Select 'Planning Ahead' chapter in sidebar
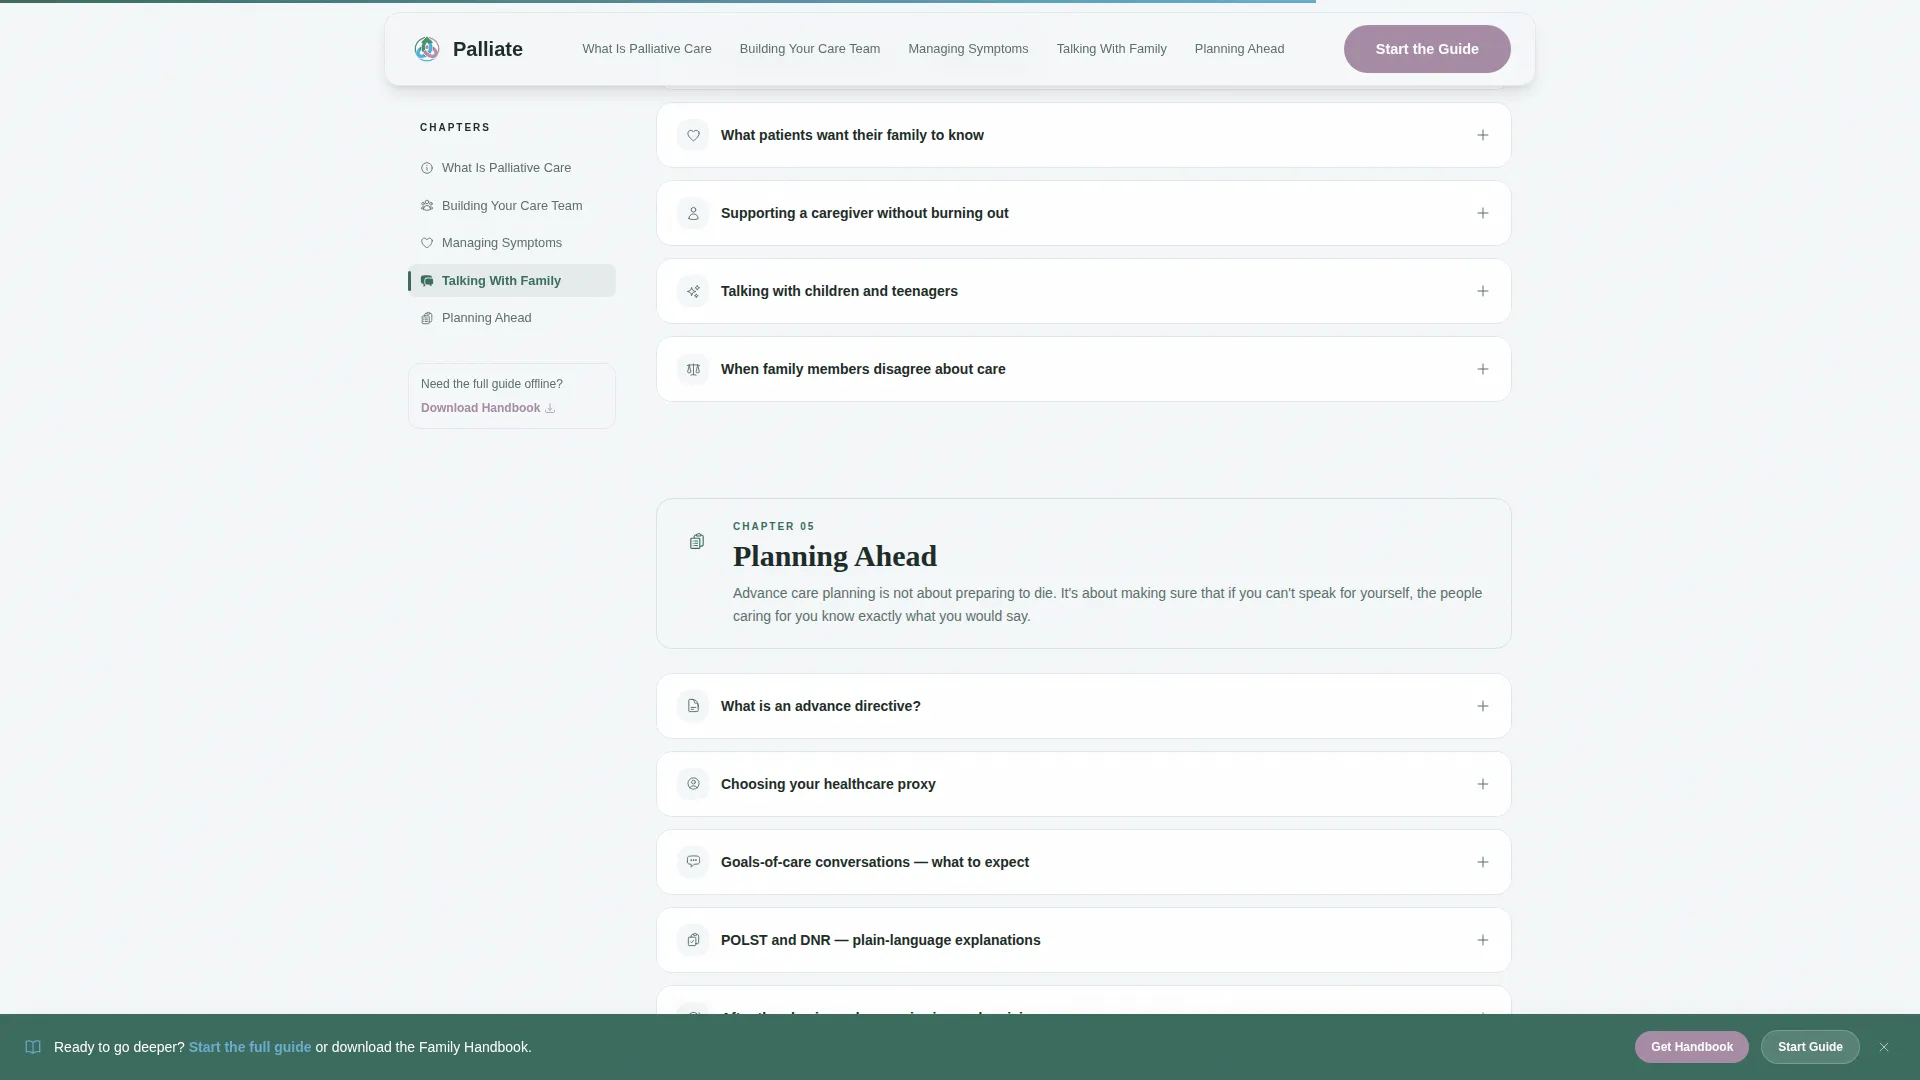The height and width of the screenshot is (1080, 1920). coord(512,318)
